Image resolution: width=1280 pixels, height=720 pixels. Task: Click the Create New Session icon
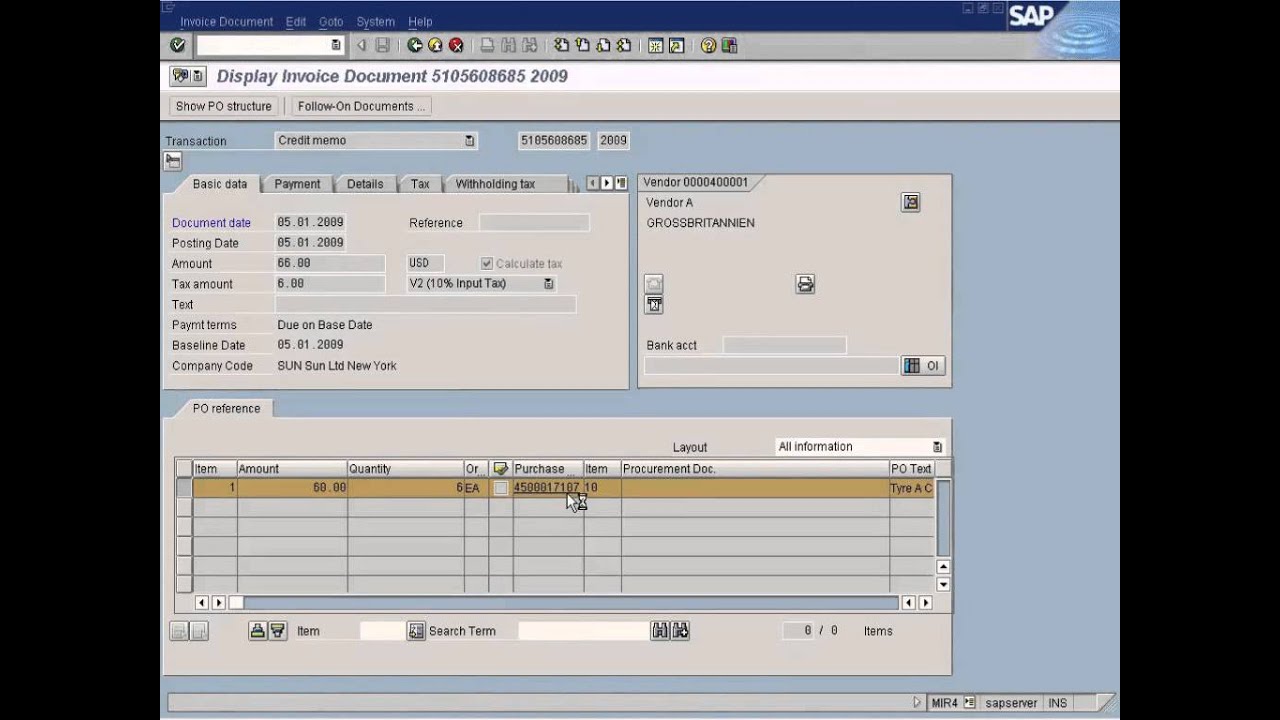[x=655, y=45]
